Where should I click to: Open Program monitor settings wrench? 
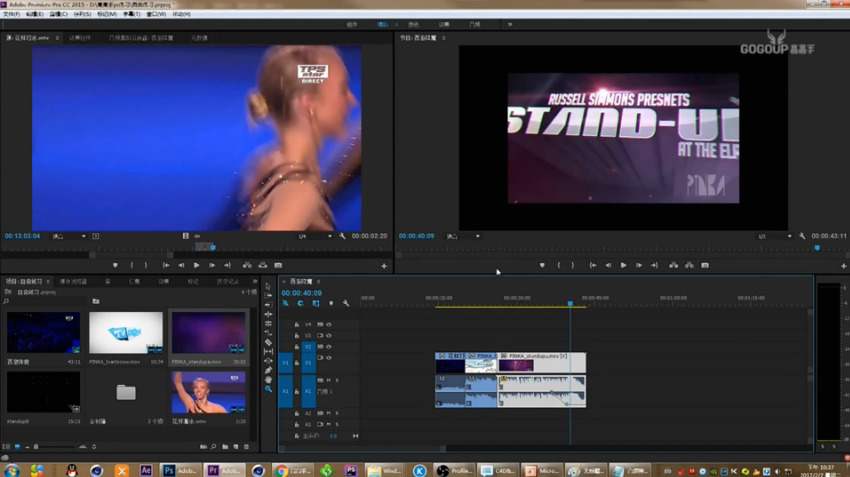pos(802,236)
